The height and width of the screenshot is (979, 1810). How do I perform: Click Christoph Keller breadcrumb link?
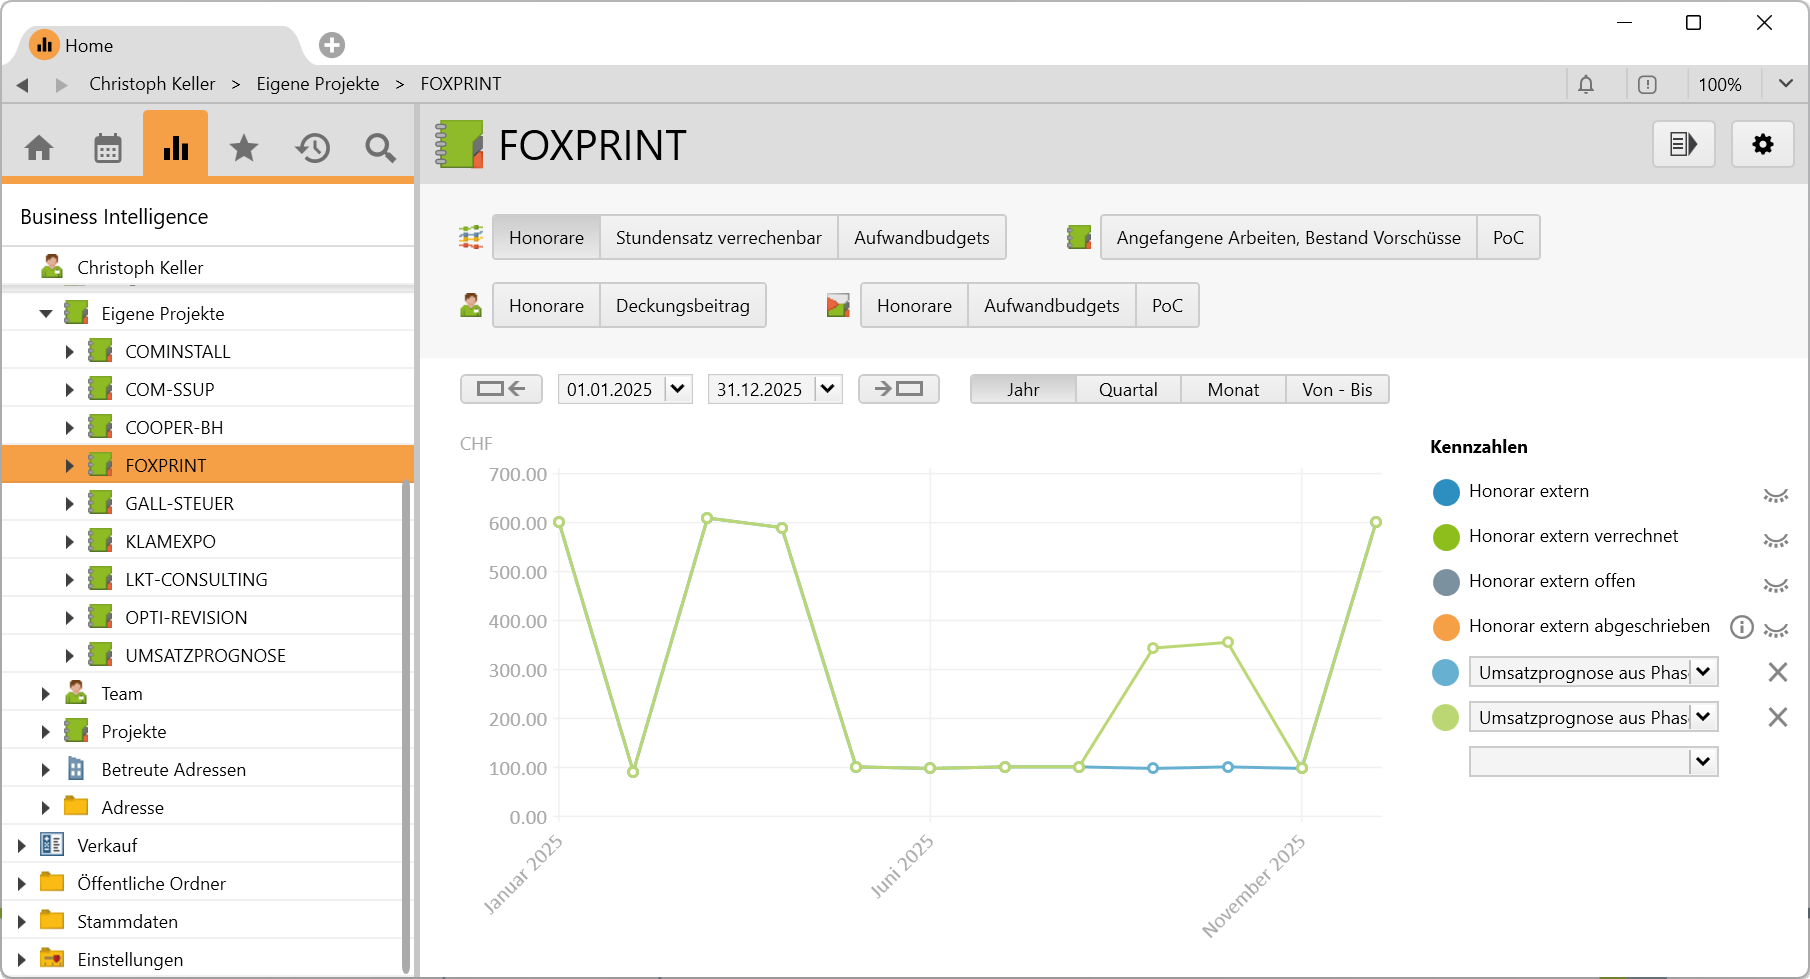152,84
